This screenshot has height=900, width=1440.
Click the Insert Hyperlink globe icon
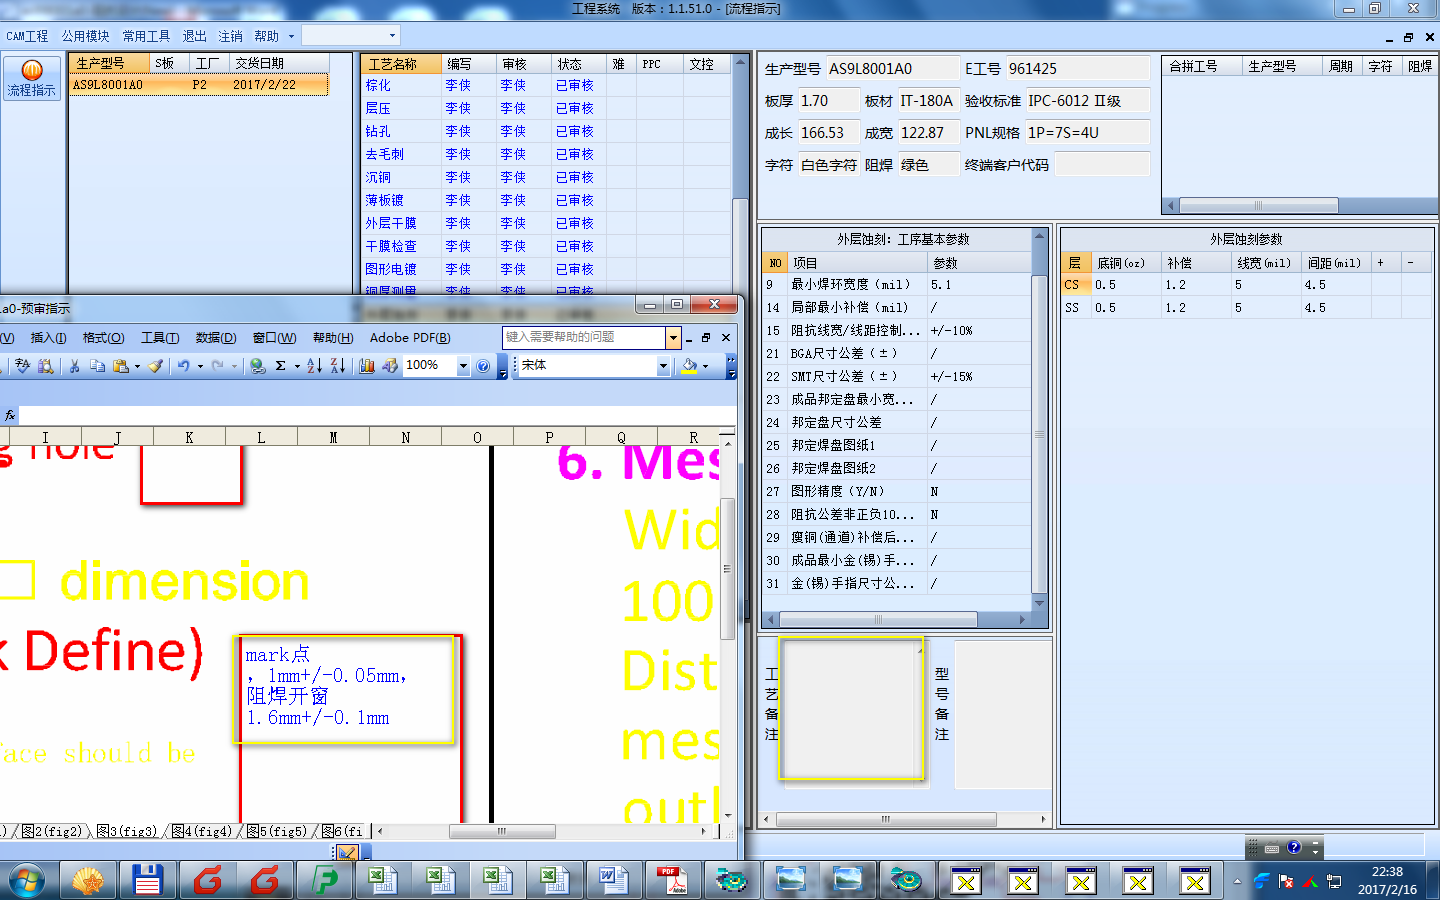pyautogui.click(x=257, y=366)
